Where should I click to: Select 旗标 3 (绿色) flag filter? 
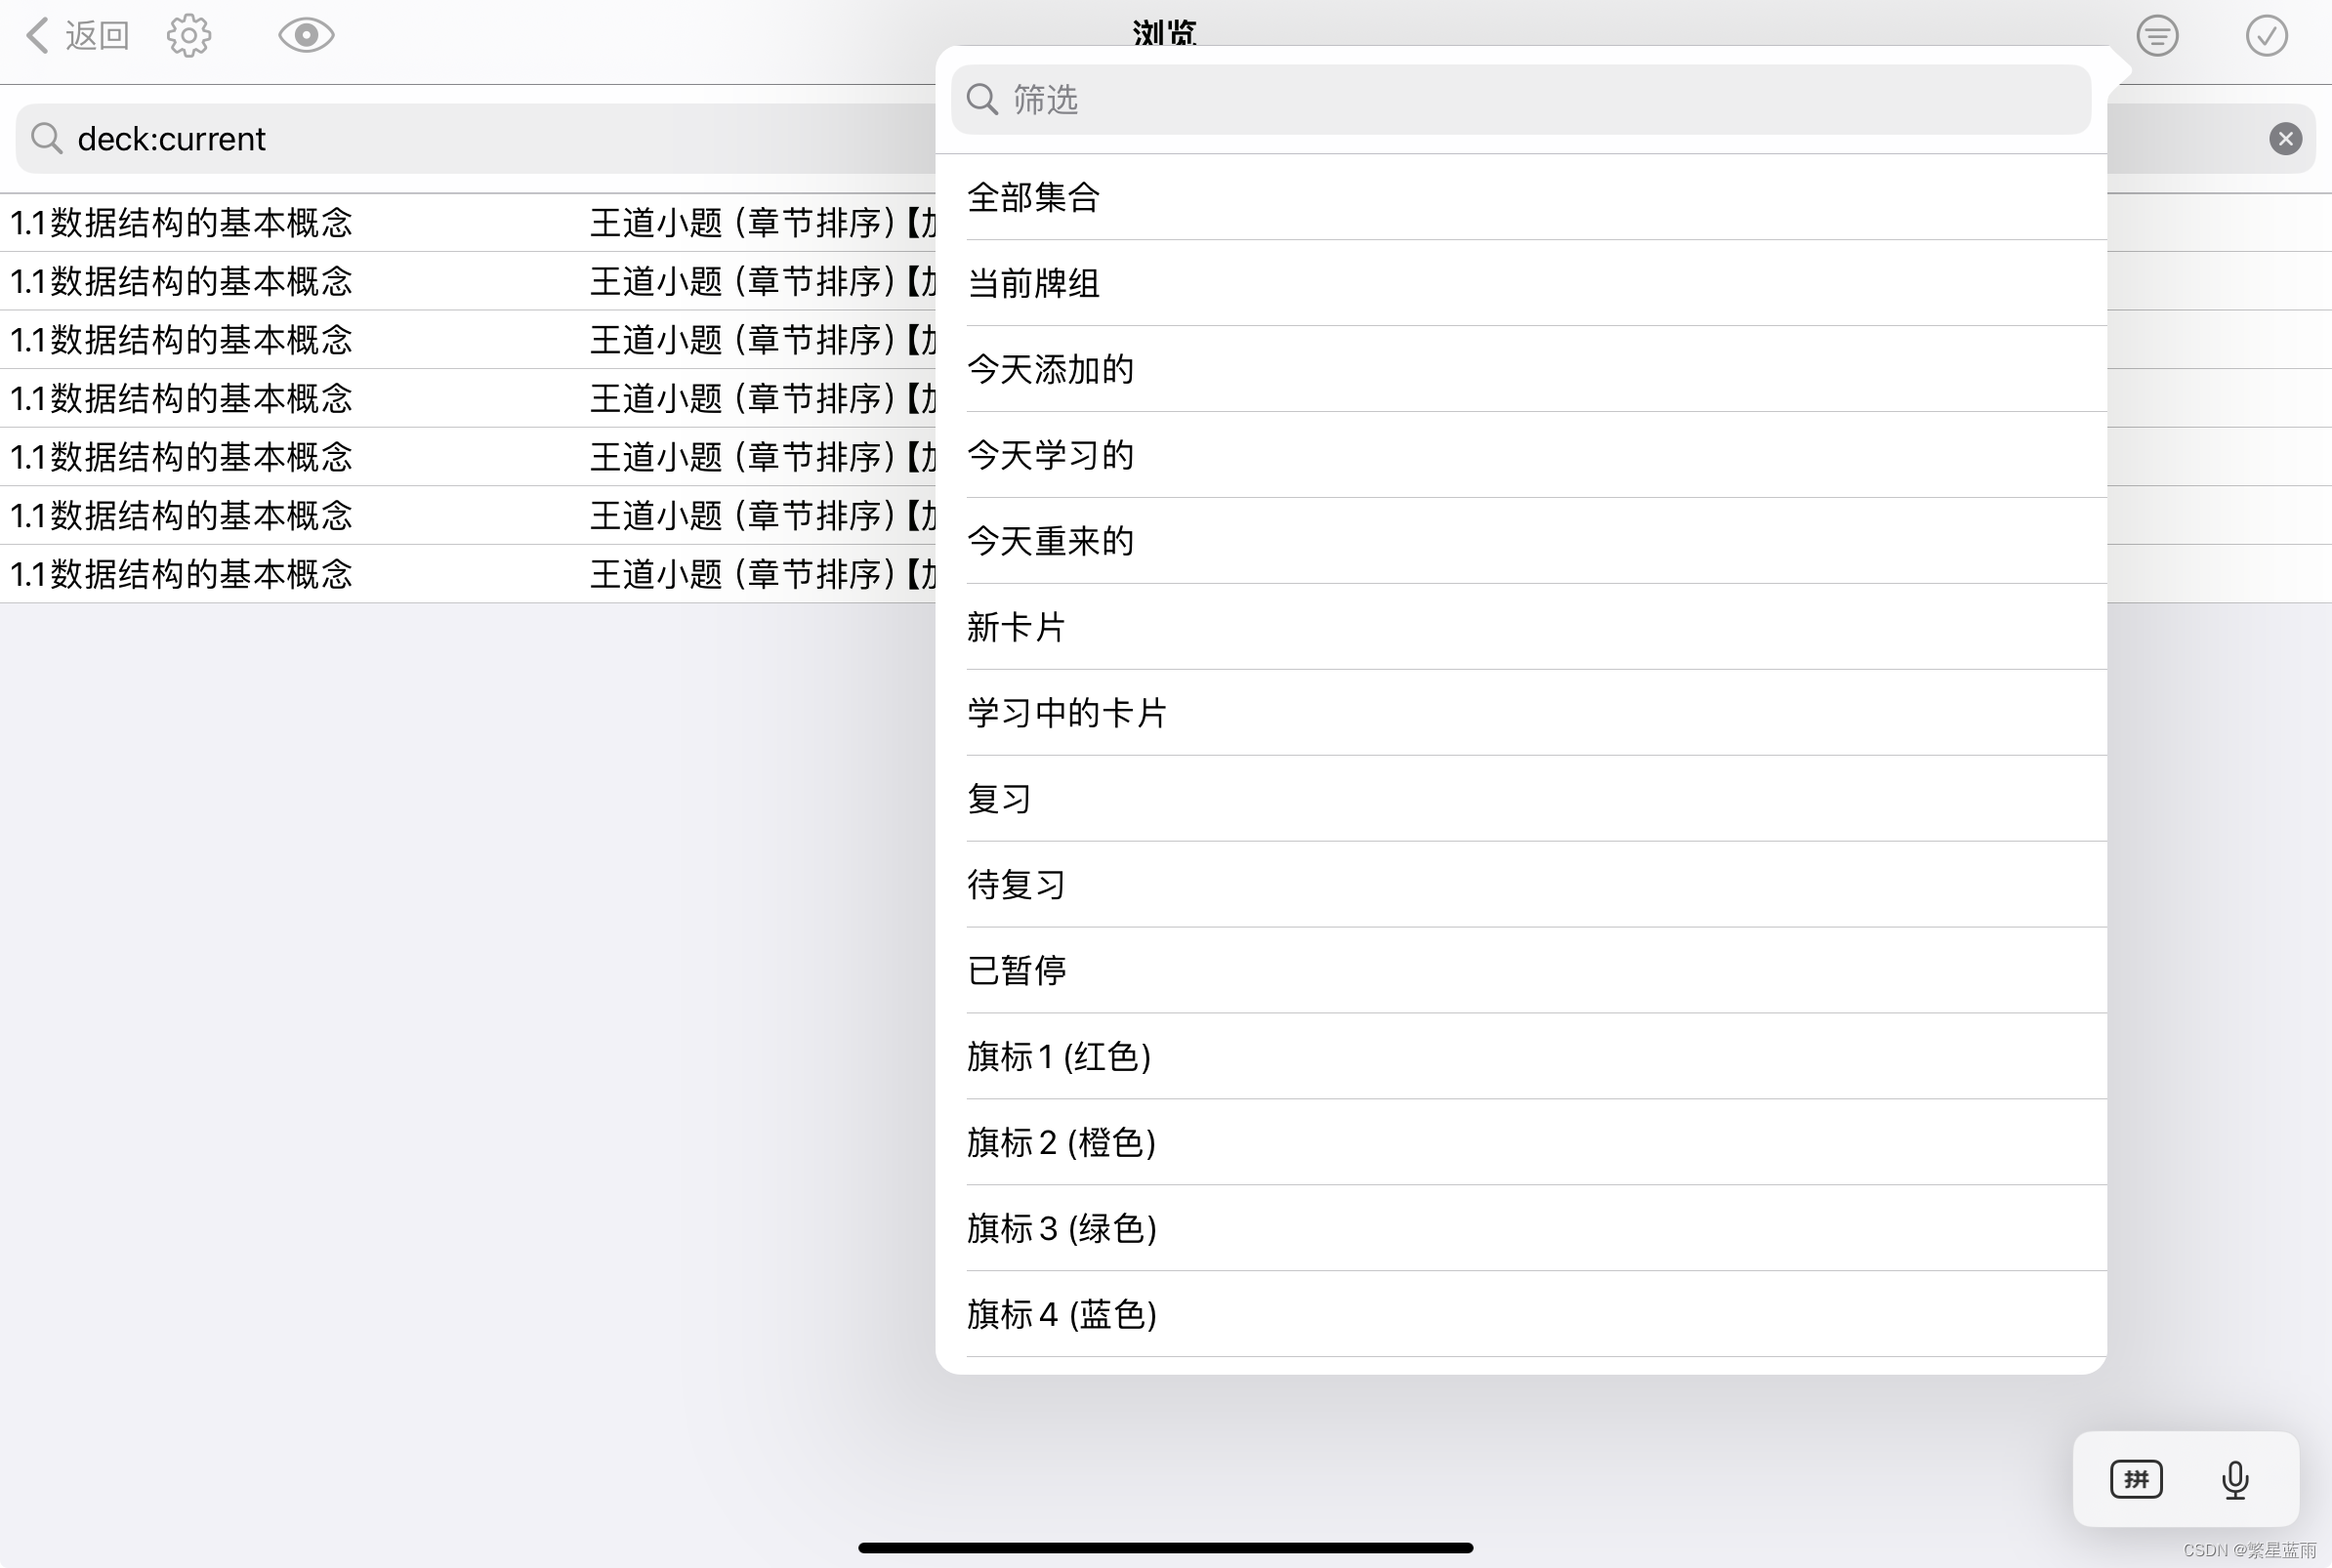pyautogui.click(x=1061, y=1228)
